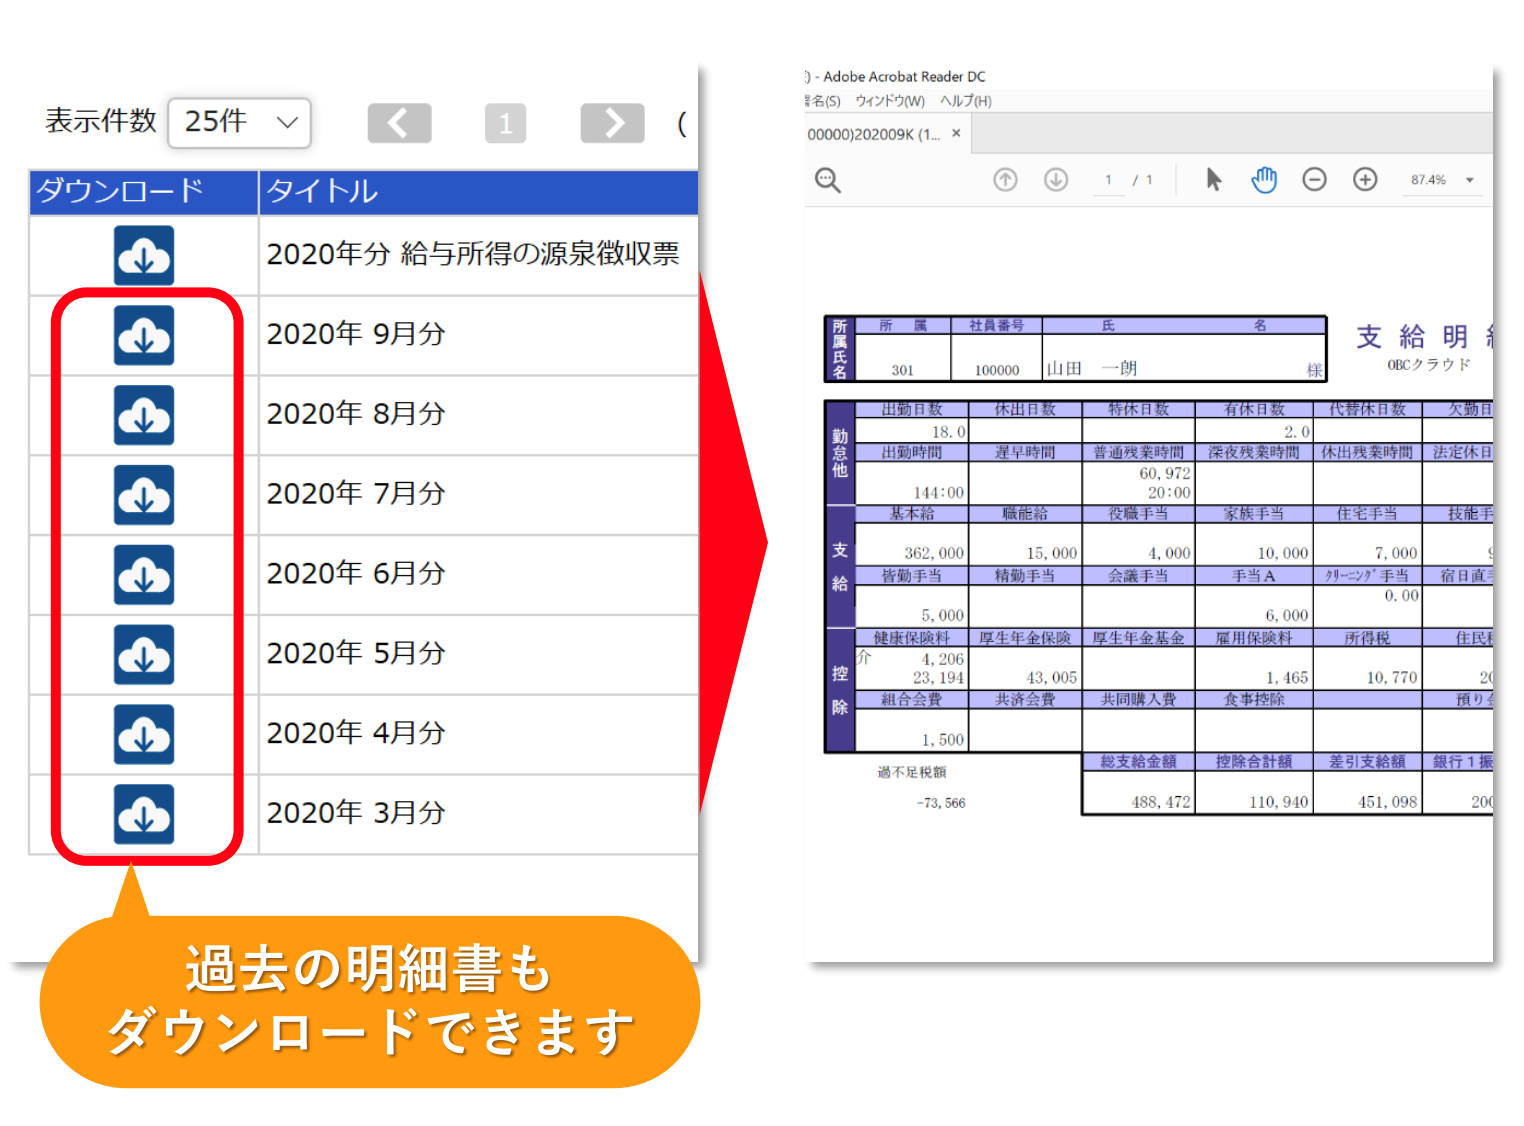Zoom out with the minus icon
Image resolution: width=1524 pixels, height=1126 pixels.
point(1314,179)
